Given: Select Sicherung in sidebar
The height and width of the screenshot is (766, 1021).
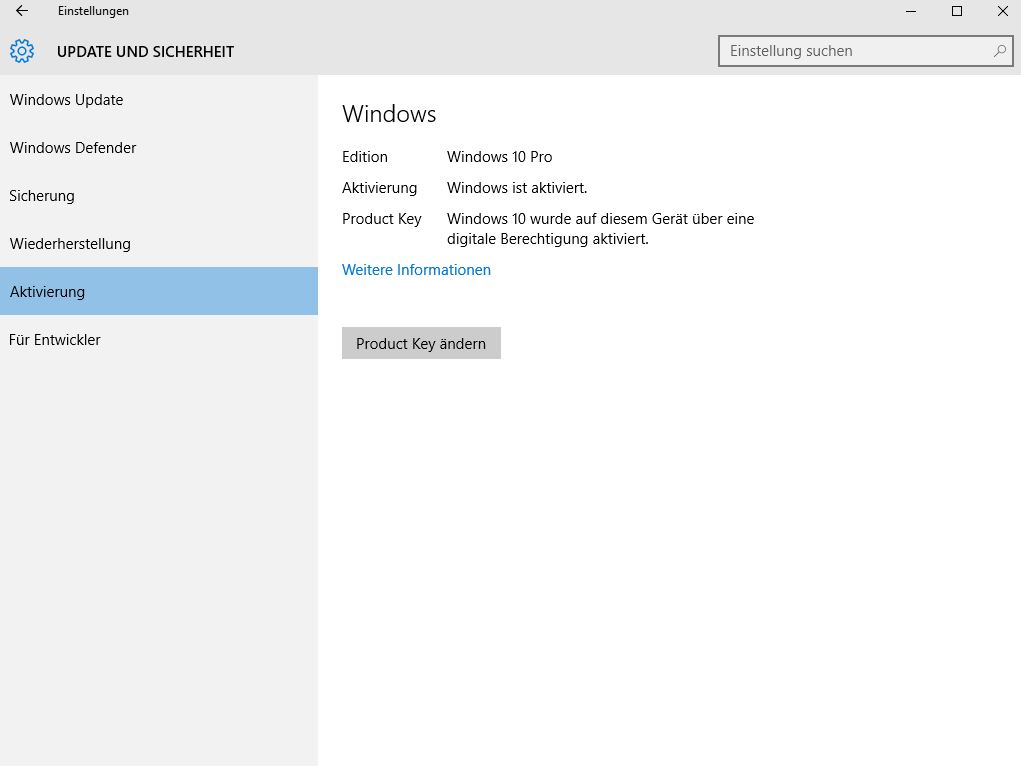Looking at the screenshot, I should click(159, 196).
